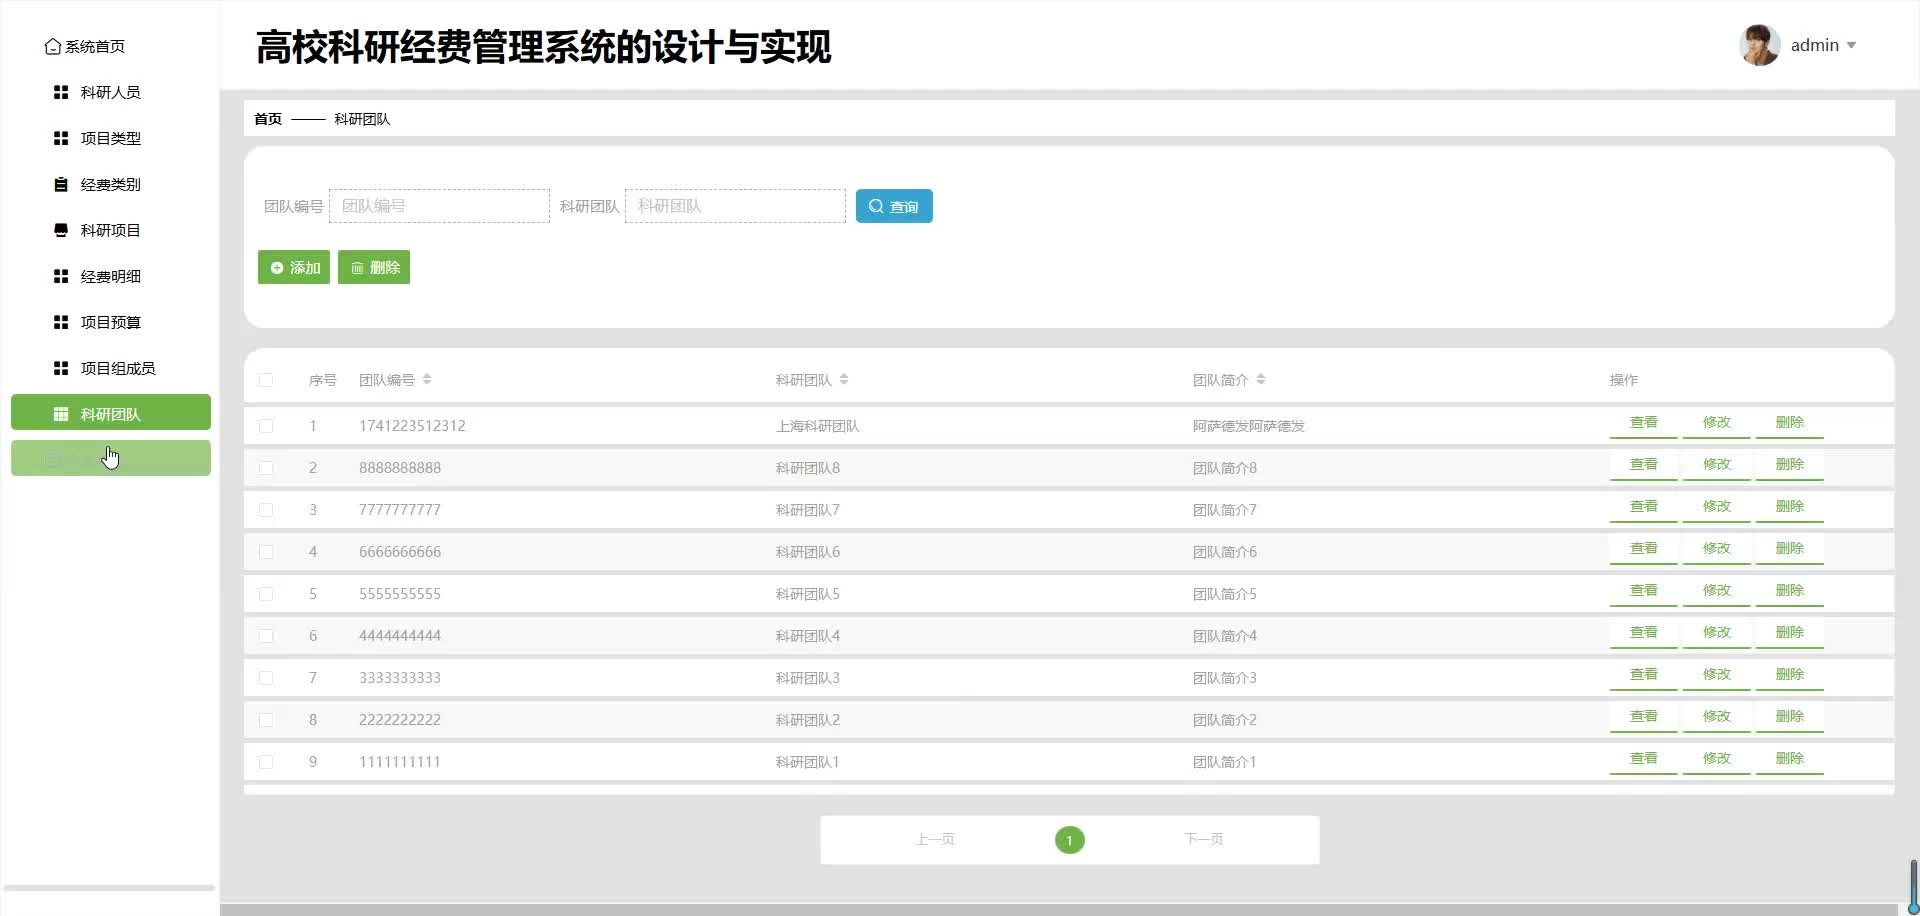Click 删除 for 科研团队4 row
This screenshot has width=1920, height=916.
pyautogui.click(x=1790, y=633)
